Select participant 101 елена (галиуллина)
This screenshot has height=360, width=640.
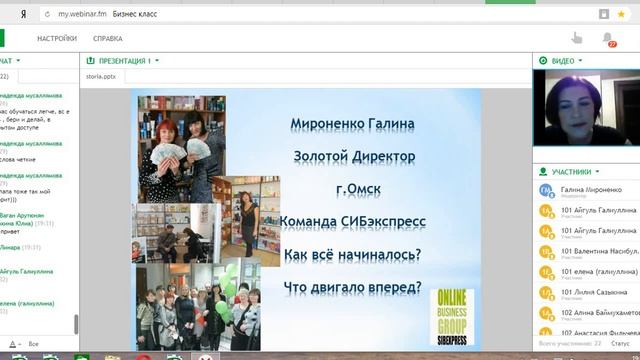599,272
